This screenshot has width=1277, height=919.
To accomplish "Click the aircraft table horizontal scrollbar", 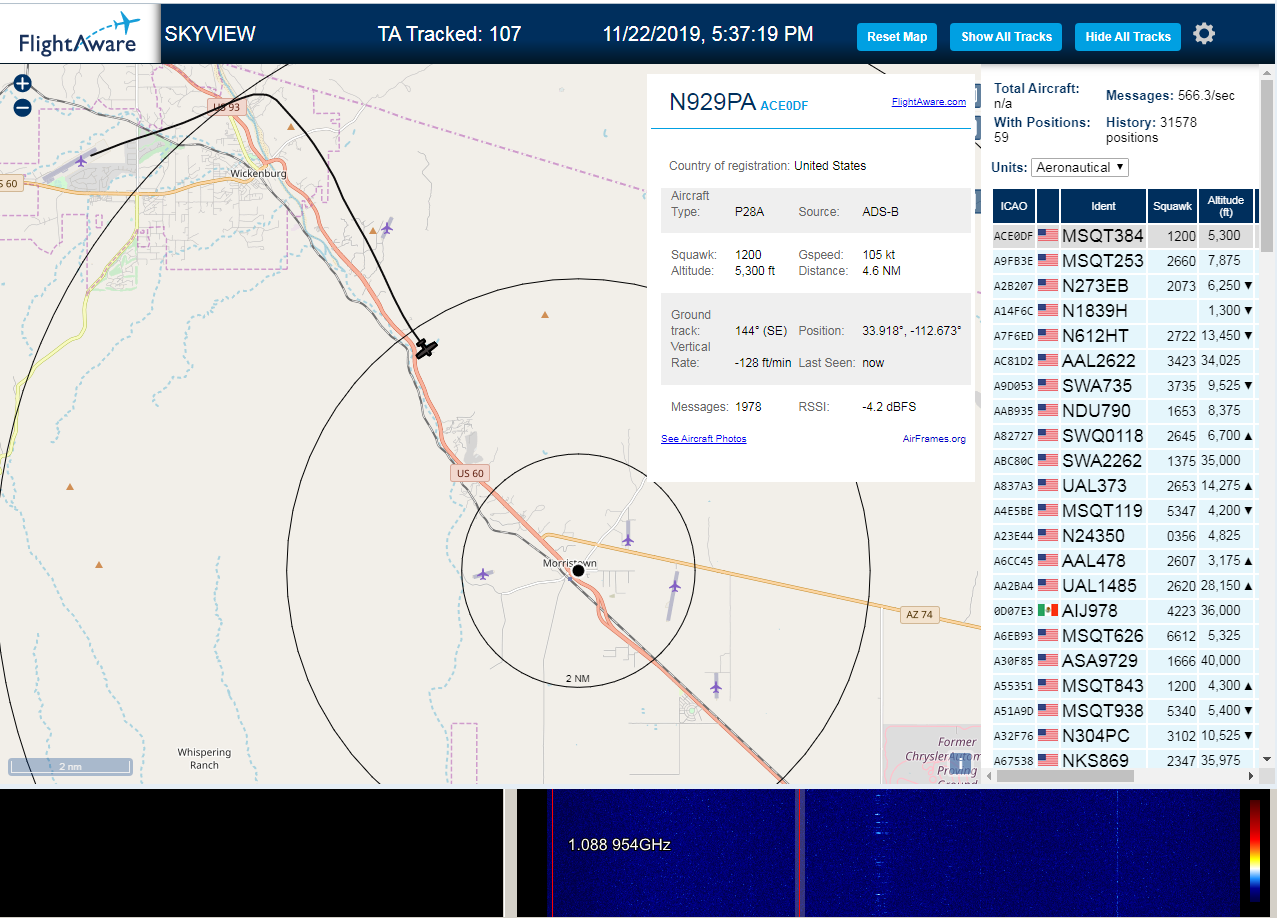I will tap(1066, 775).
